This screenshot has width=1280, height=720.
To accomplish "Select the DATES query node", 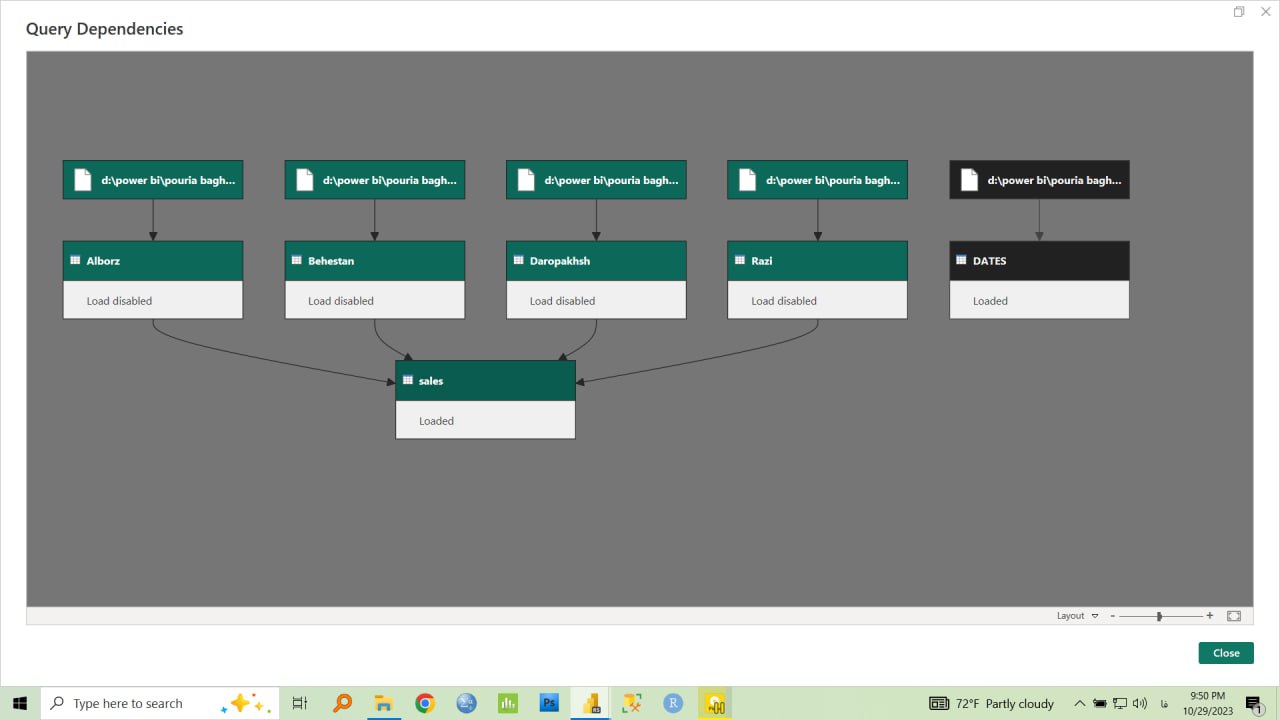I will point(1039,261).
